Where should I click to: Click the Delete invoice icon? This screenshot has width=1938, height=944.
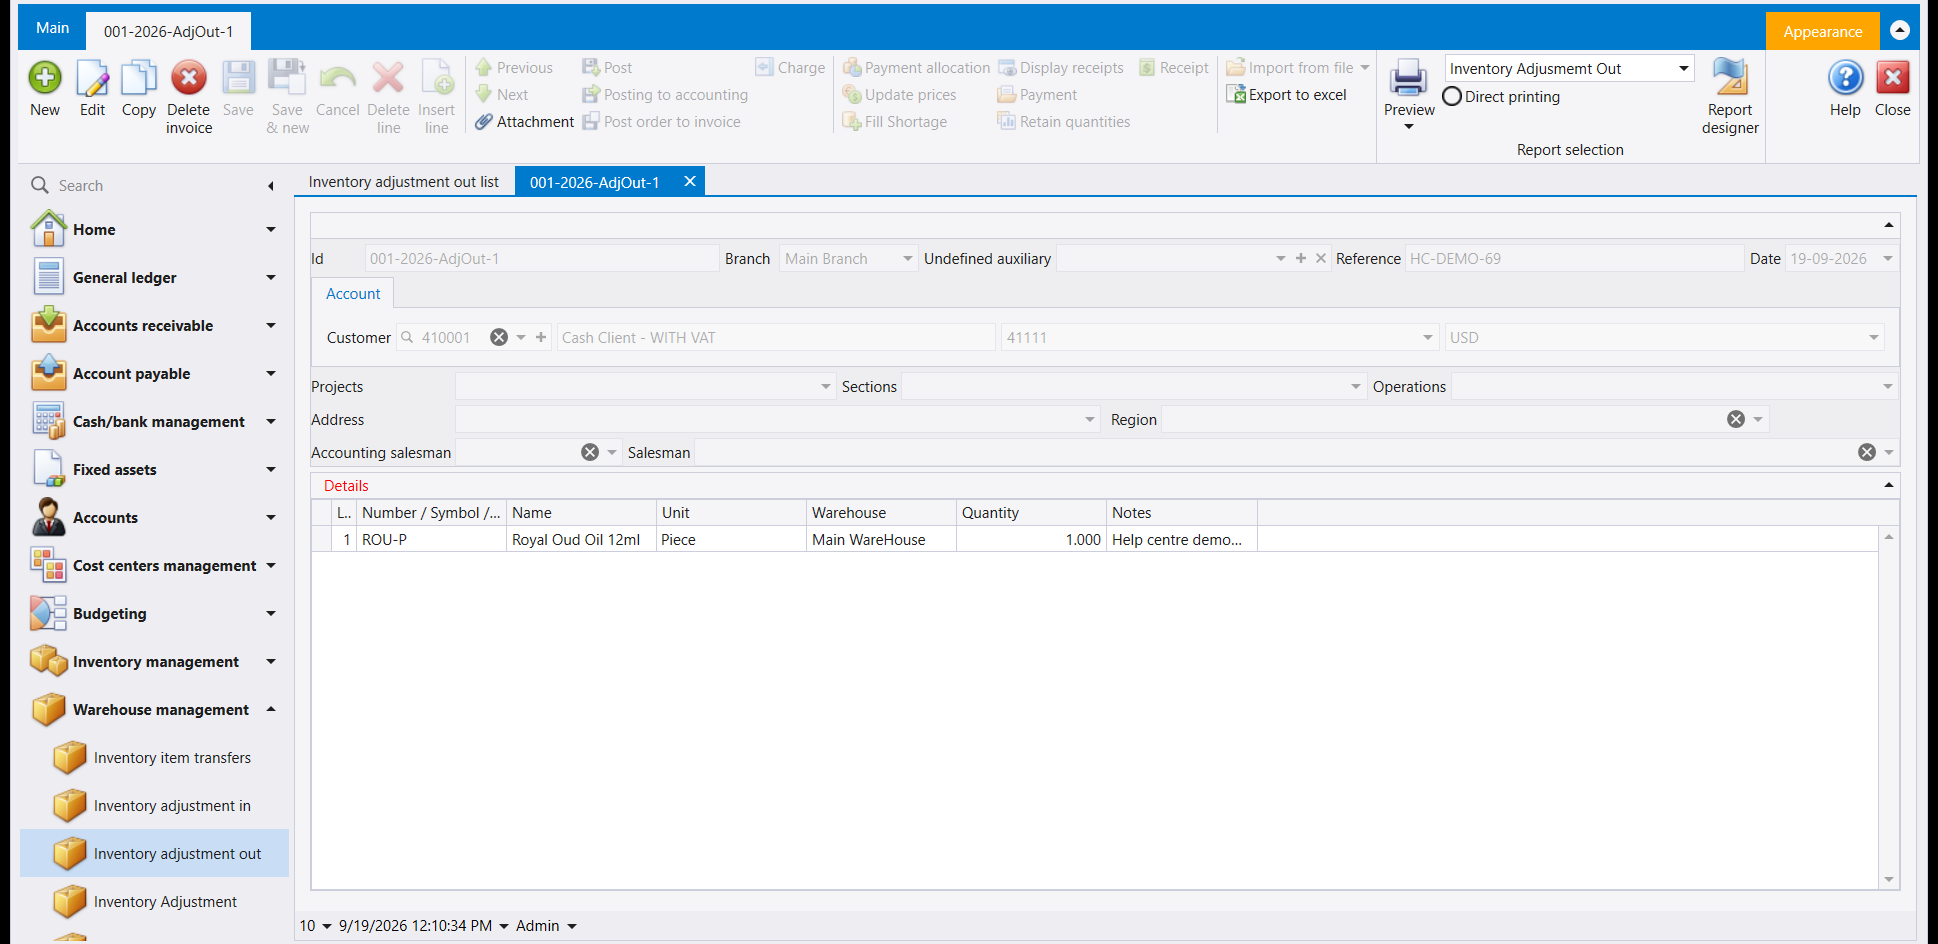coord(188,78)
